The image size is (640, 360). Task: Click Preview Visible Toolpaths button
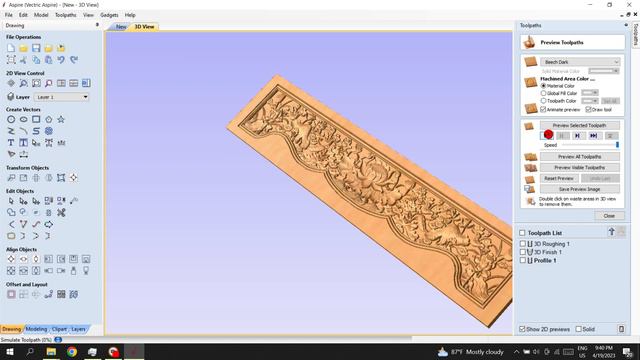click(580, 168)
